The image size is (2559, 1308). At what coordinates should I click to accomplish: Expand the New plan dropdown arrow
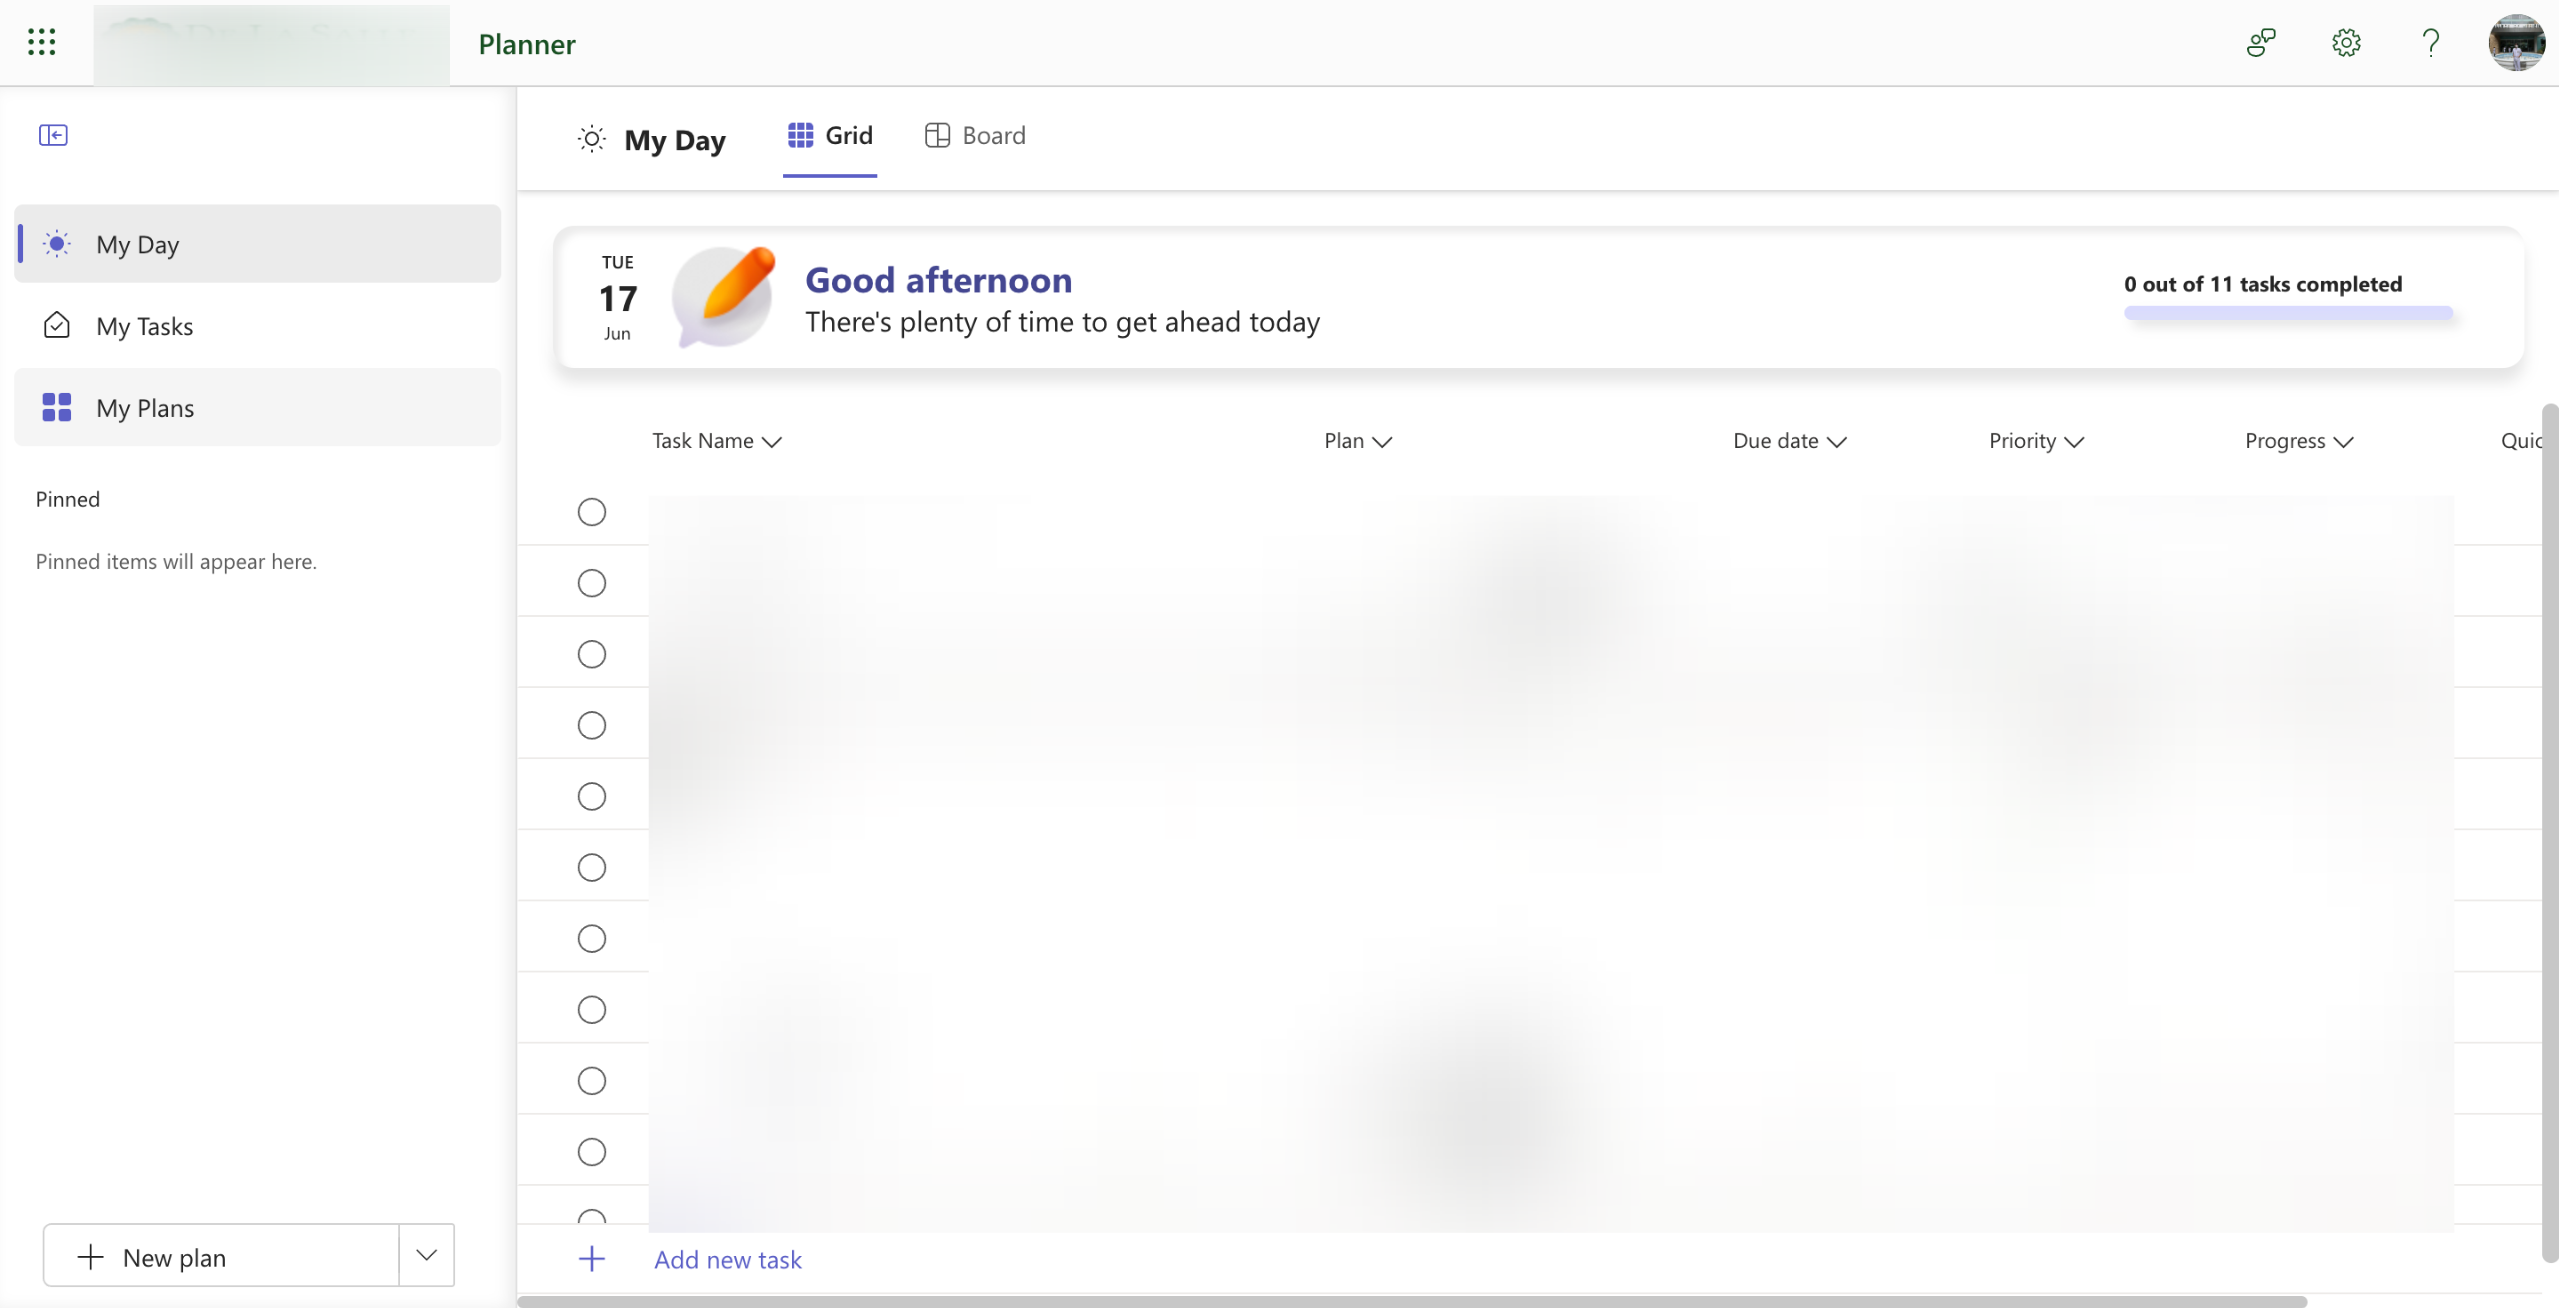pyautogui.click(x=427, y=1255)
